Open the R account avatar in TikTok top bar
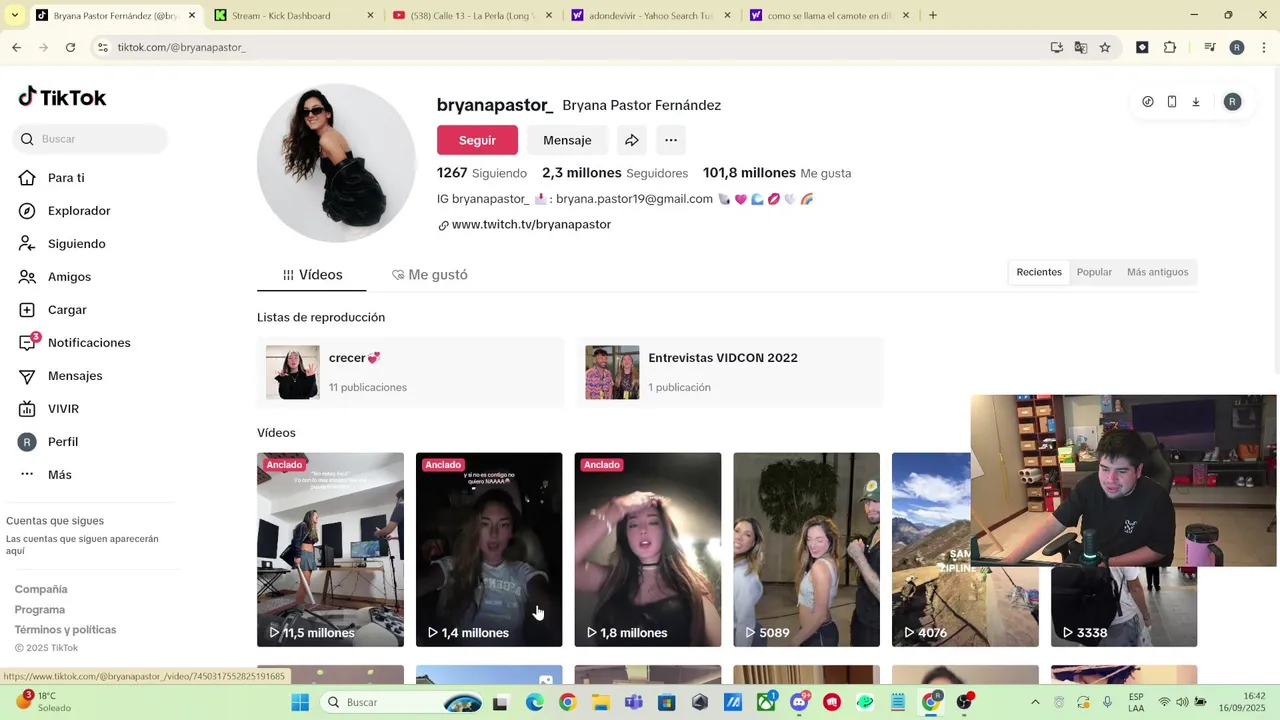Image resolution: width=1280 pixels, height=720 pixels. coord(1232,102)
